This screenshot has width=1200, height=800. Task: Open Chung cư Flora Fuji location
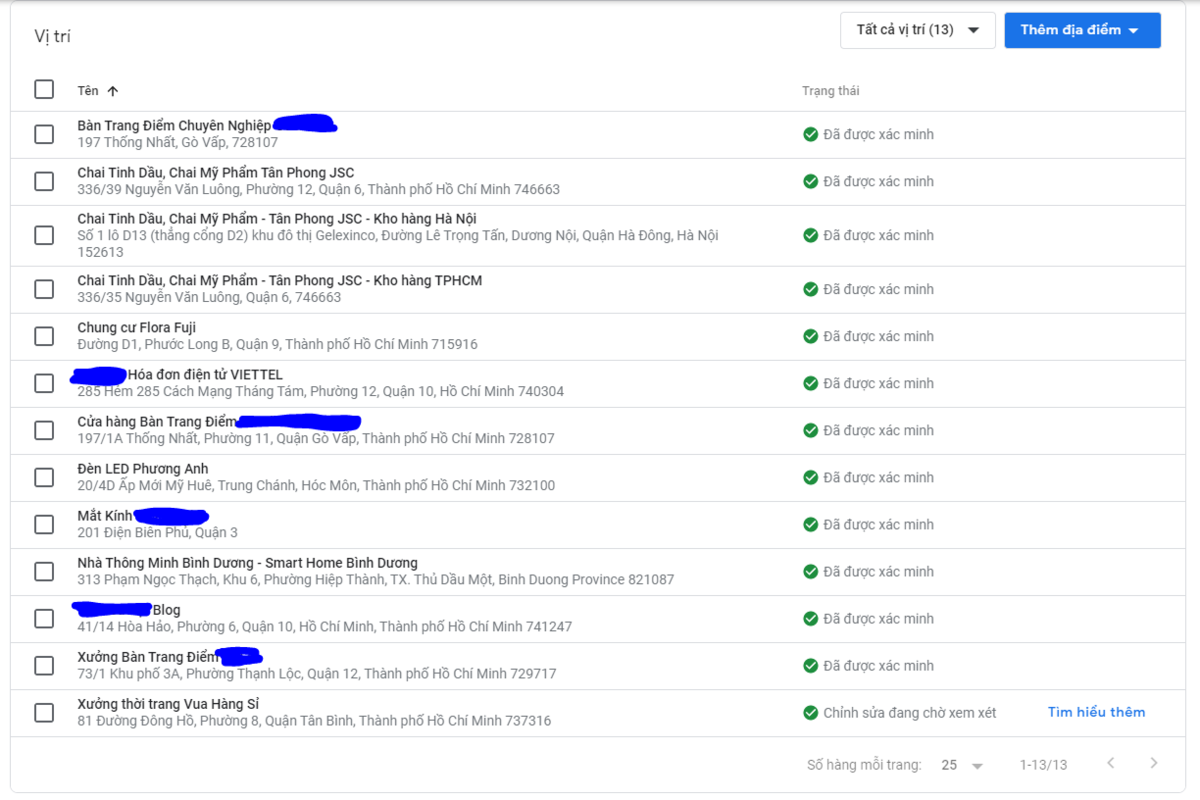pyautogui.click(x=137, y=327)
